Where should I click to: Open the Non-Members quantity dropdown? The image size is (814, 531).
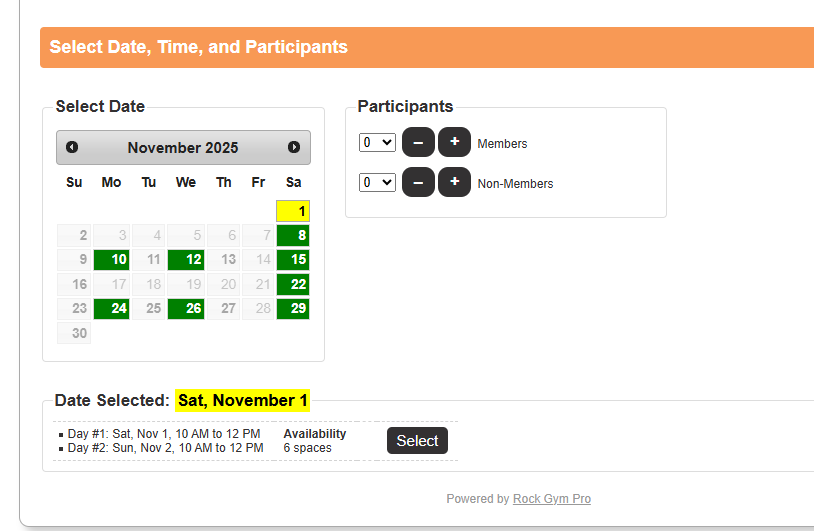click(x=378, y=183)
